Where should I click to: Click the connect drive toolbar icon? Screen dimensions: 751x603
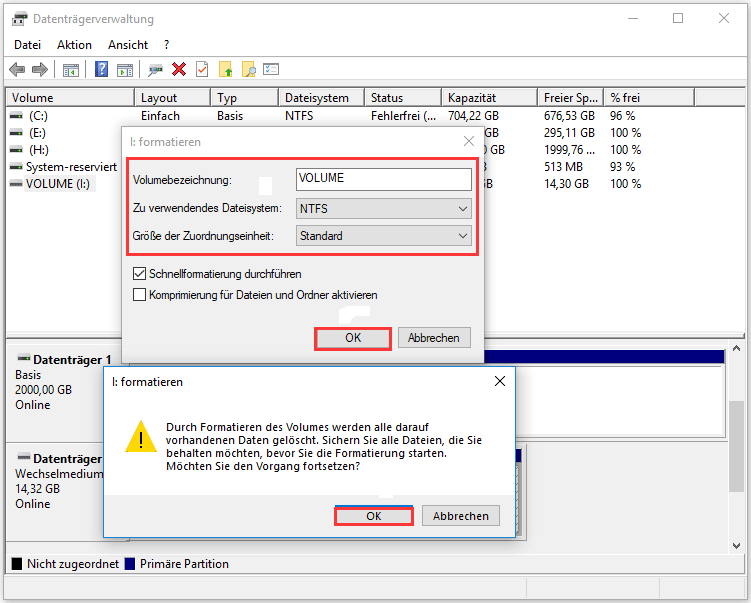pyautogui.click(x=155, y=69)
